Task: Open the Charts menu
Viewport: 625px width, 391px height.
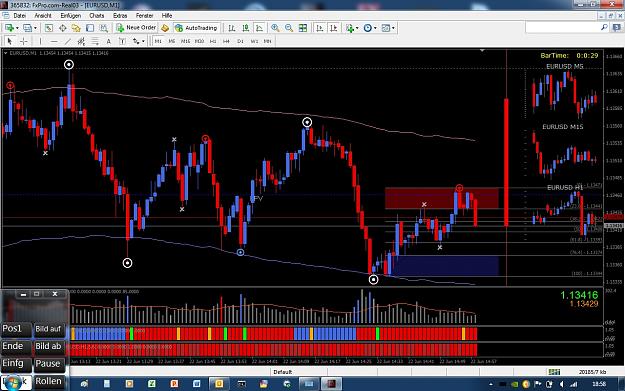Action: click(x=96, y=16)
